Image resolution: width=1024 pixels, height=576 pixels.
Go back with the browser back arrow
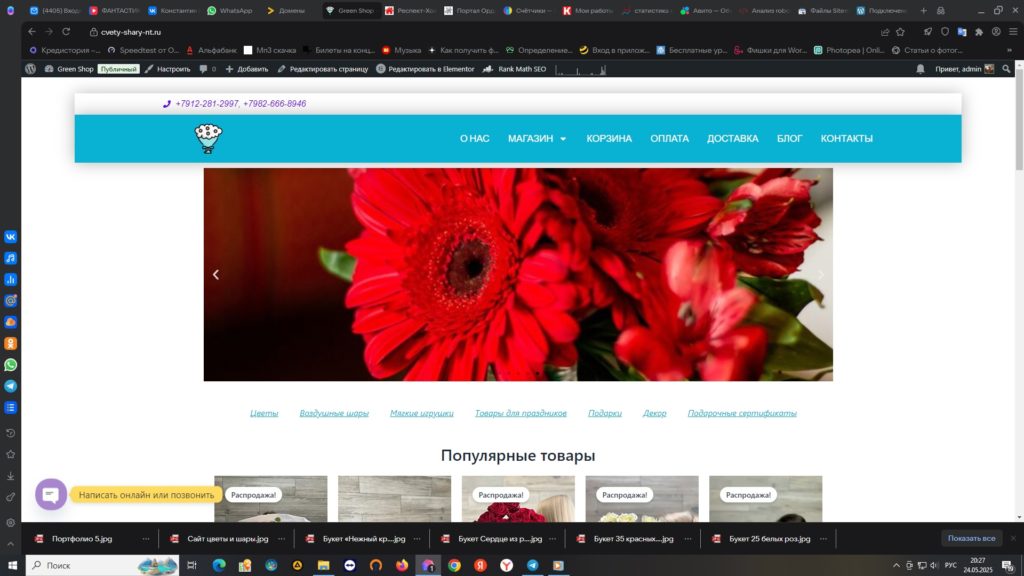tap(32, 31)
